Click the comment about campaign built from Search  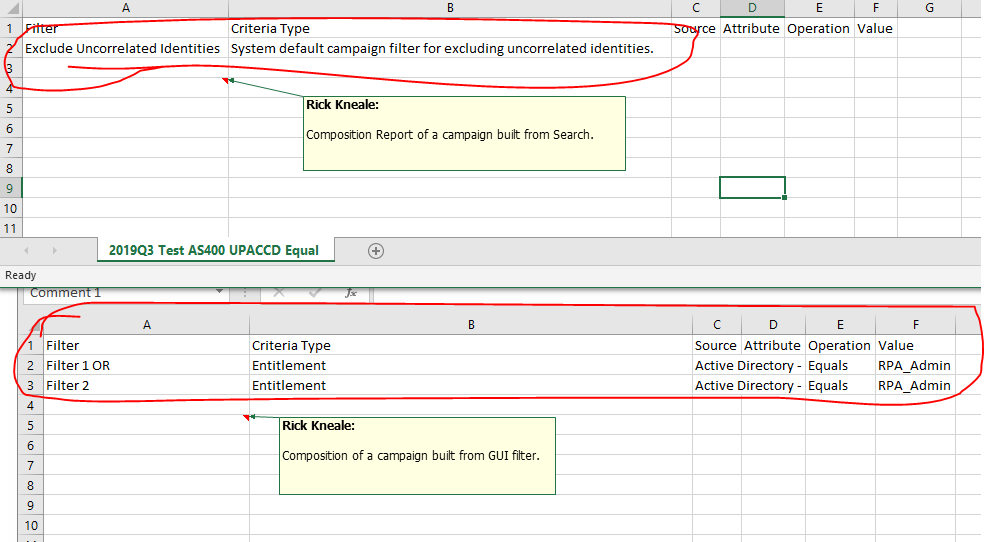464,133
